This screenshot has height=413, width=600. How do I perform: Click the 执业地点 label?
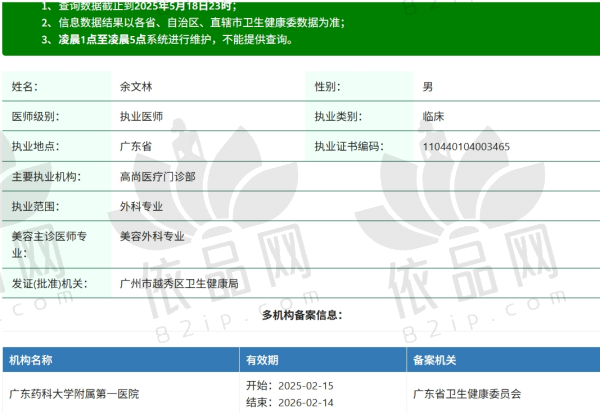35,146
